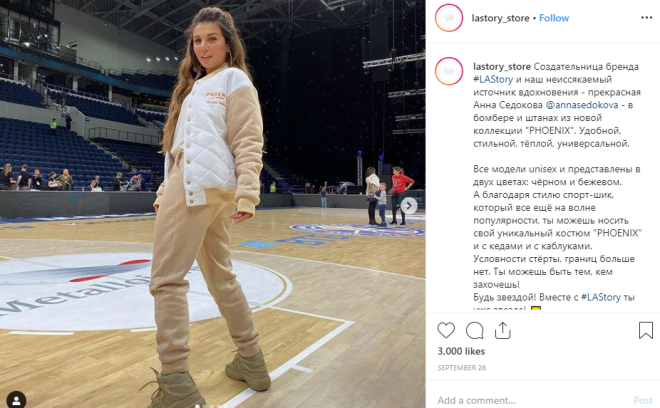Submit comment with the Post button
This screenshot has height=408, width=660.
pos(643,400)
